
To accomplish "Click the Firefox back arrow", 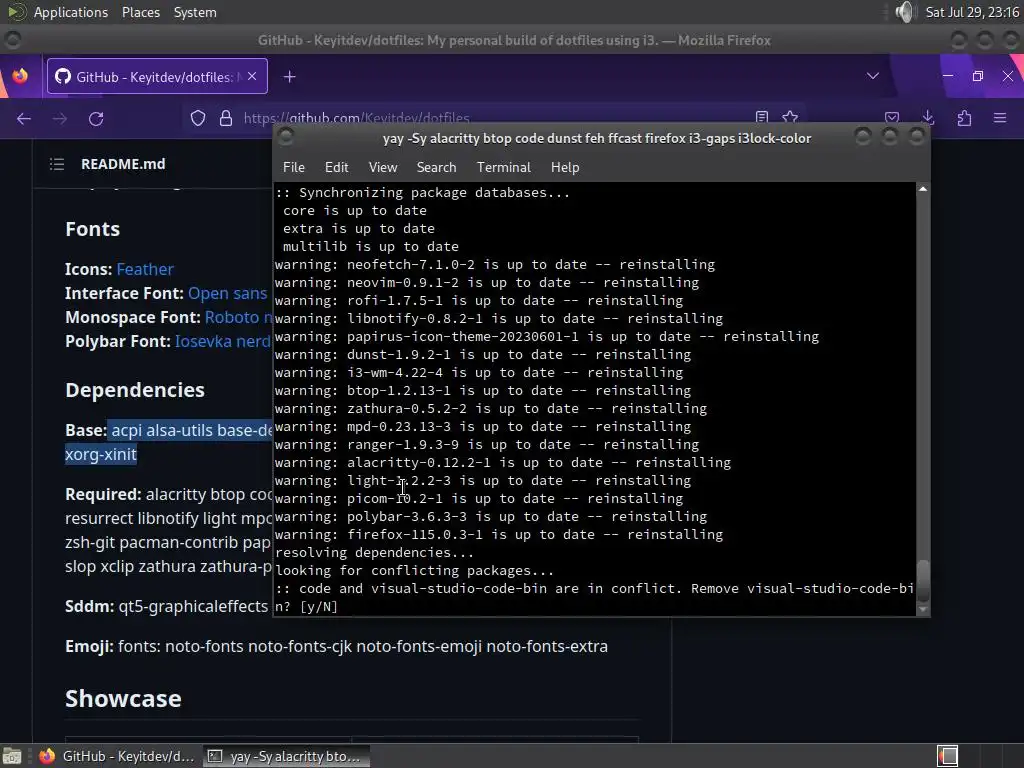I will (24, 119).
